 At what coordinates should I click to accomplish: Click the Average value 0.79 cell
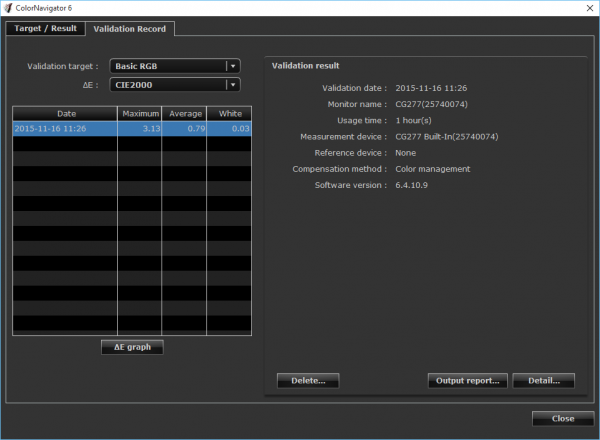[x=184, y=129]
